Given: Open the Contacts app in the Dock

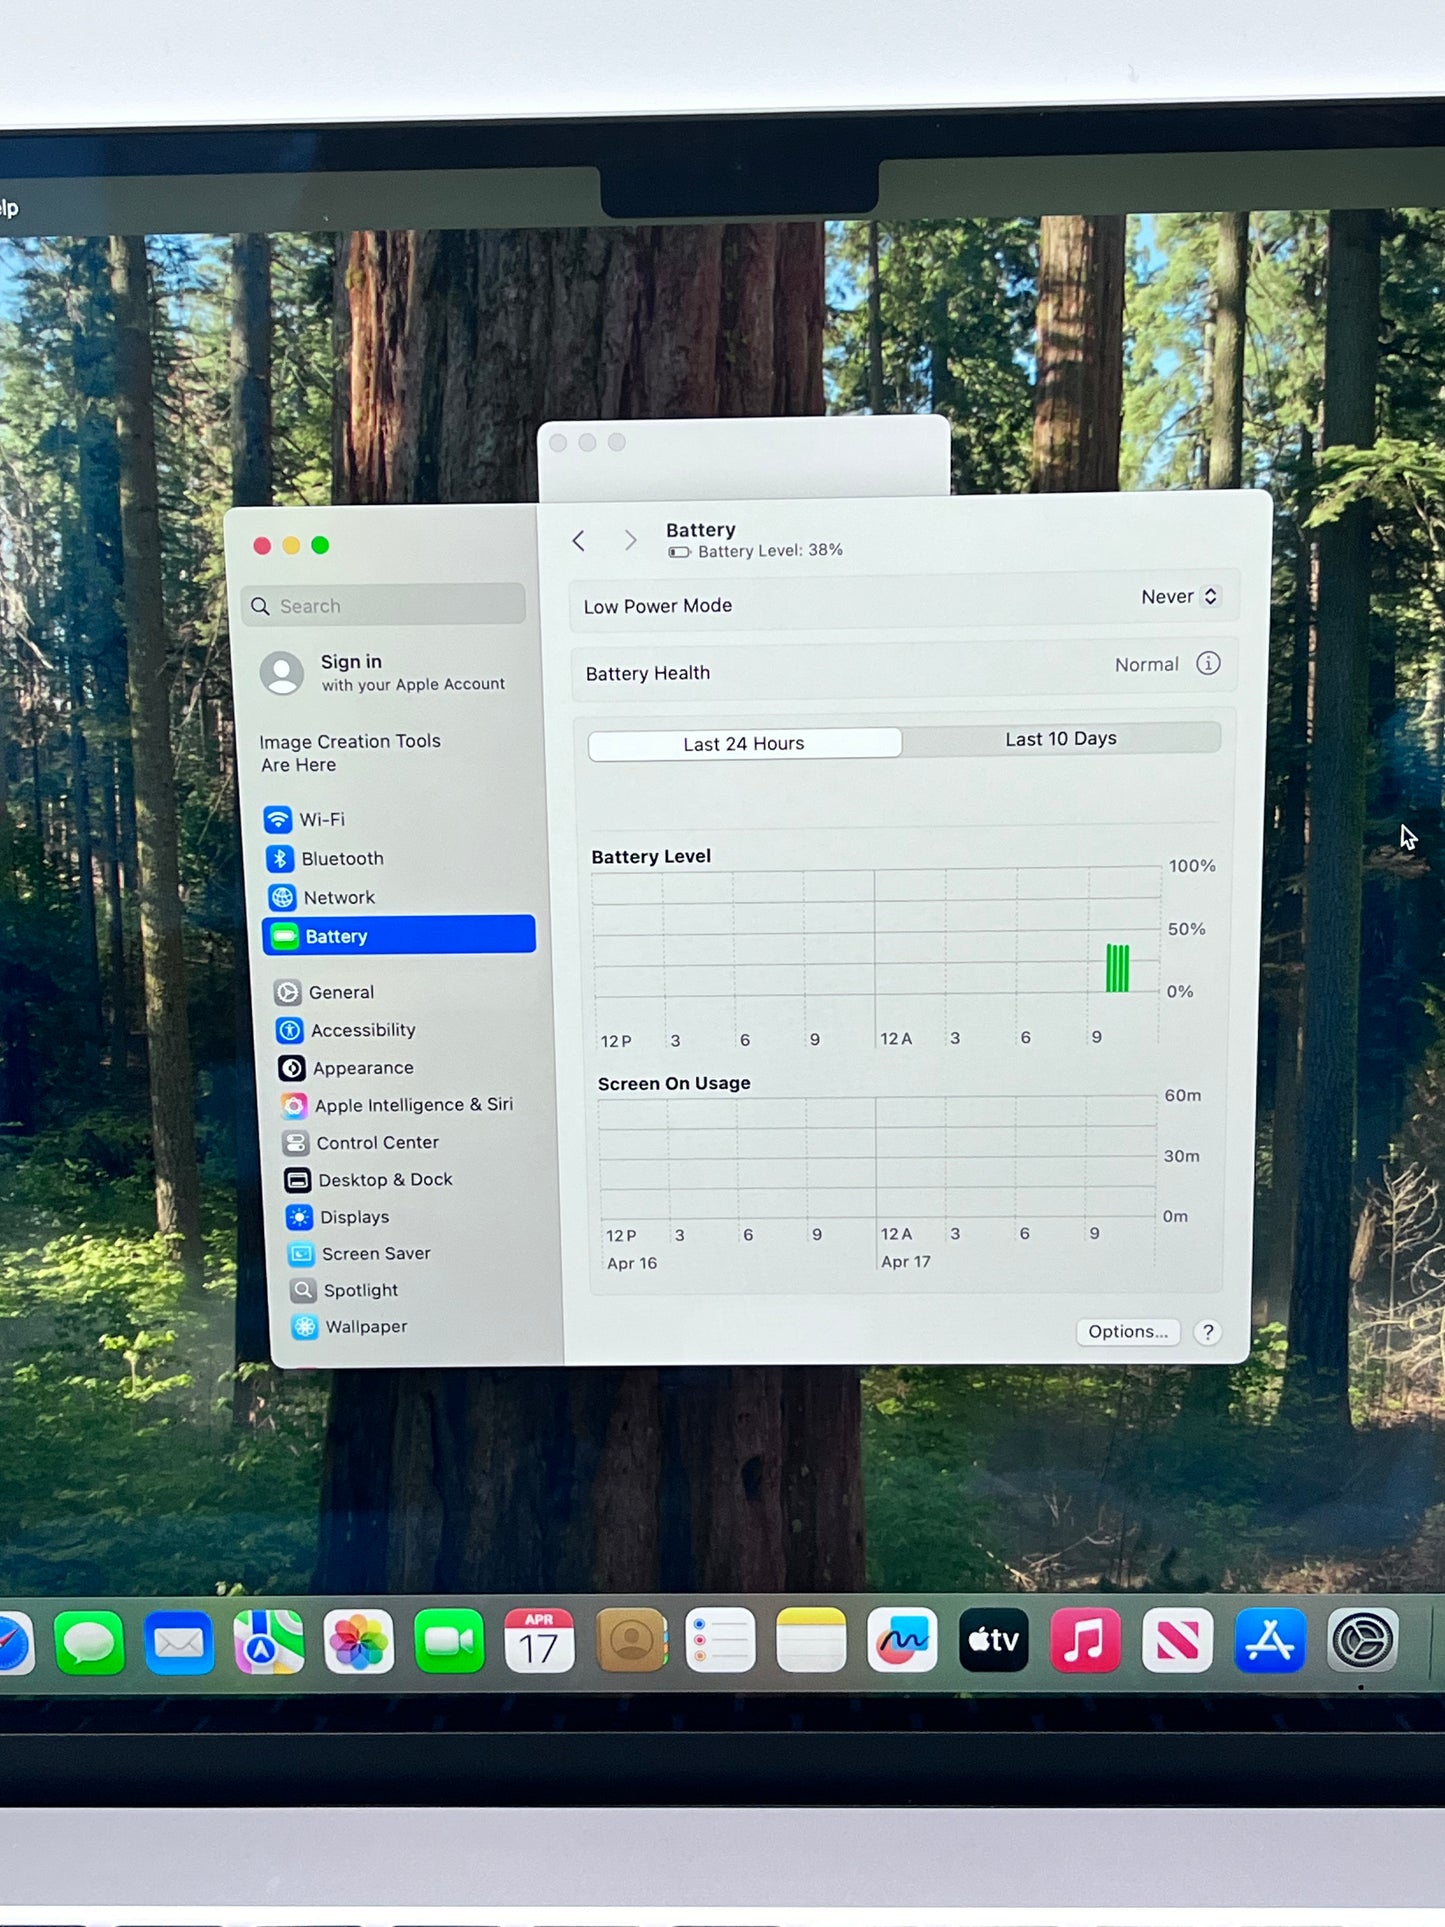Looking at the screenshot, I should pos(631,1640).
